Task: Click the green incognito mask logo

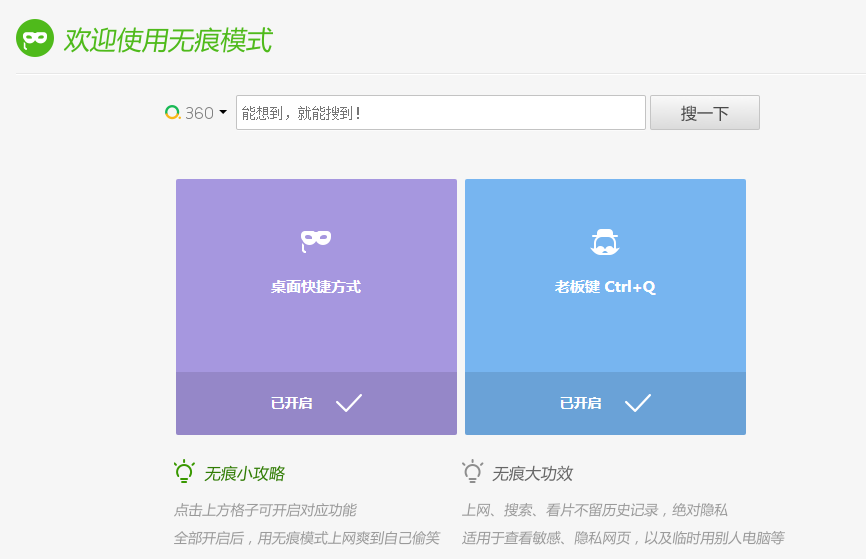Action: click(x=35, y=38)
